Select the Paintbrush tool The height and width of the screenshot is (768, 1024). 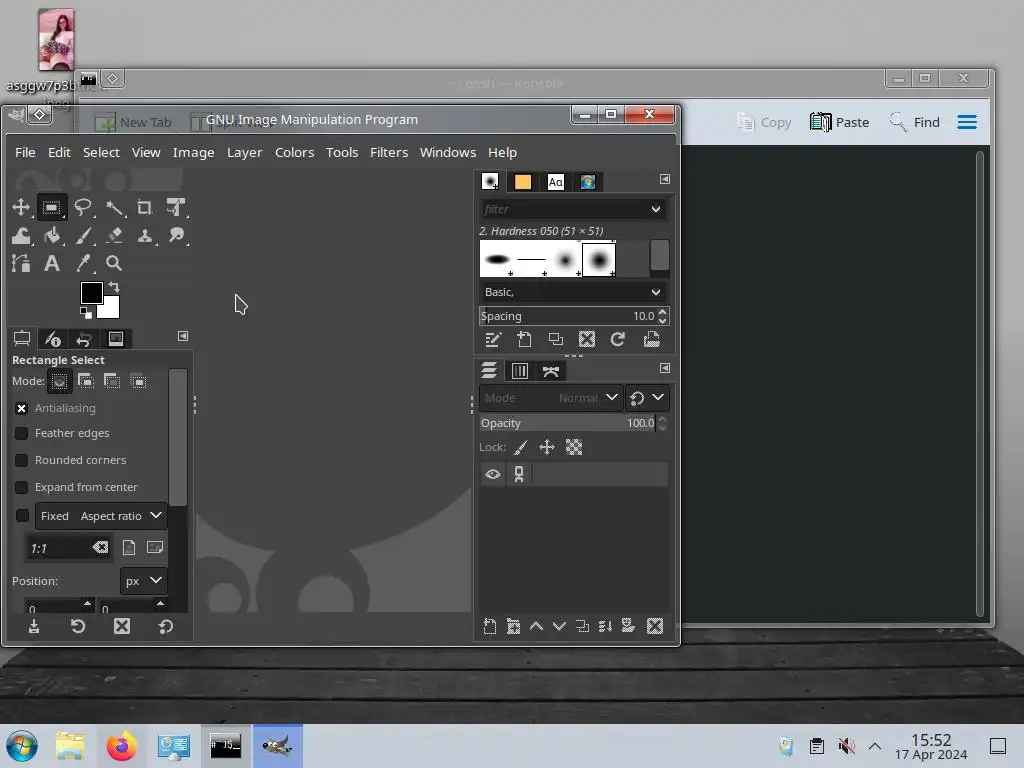point(83,236)
